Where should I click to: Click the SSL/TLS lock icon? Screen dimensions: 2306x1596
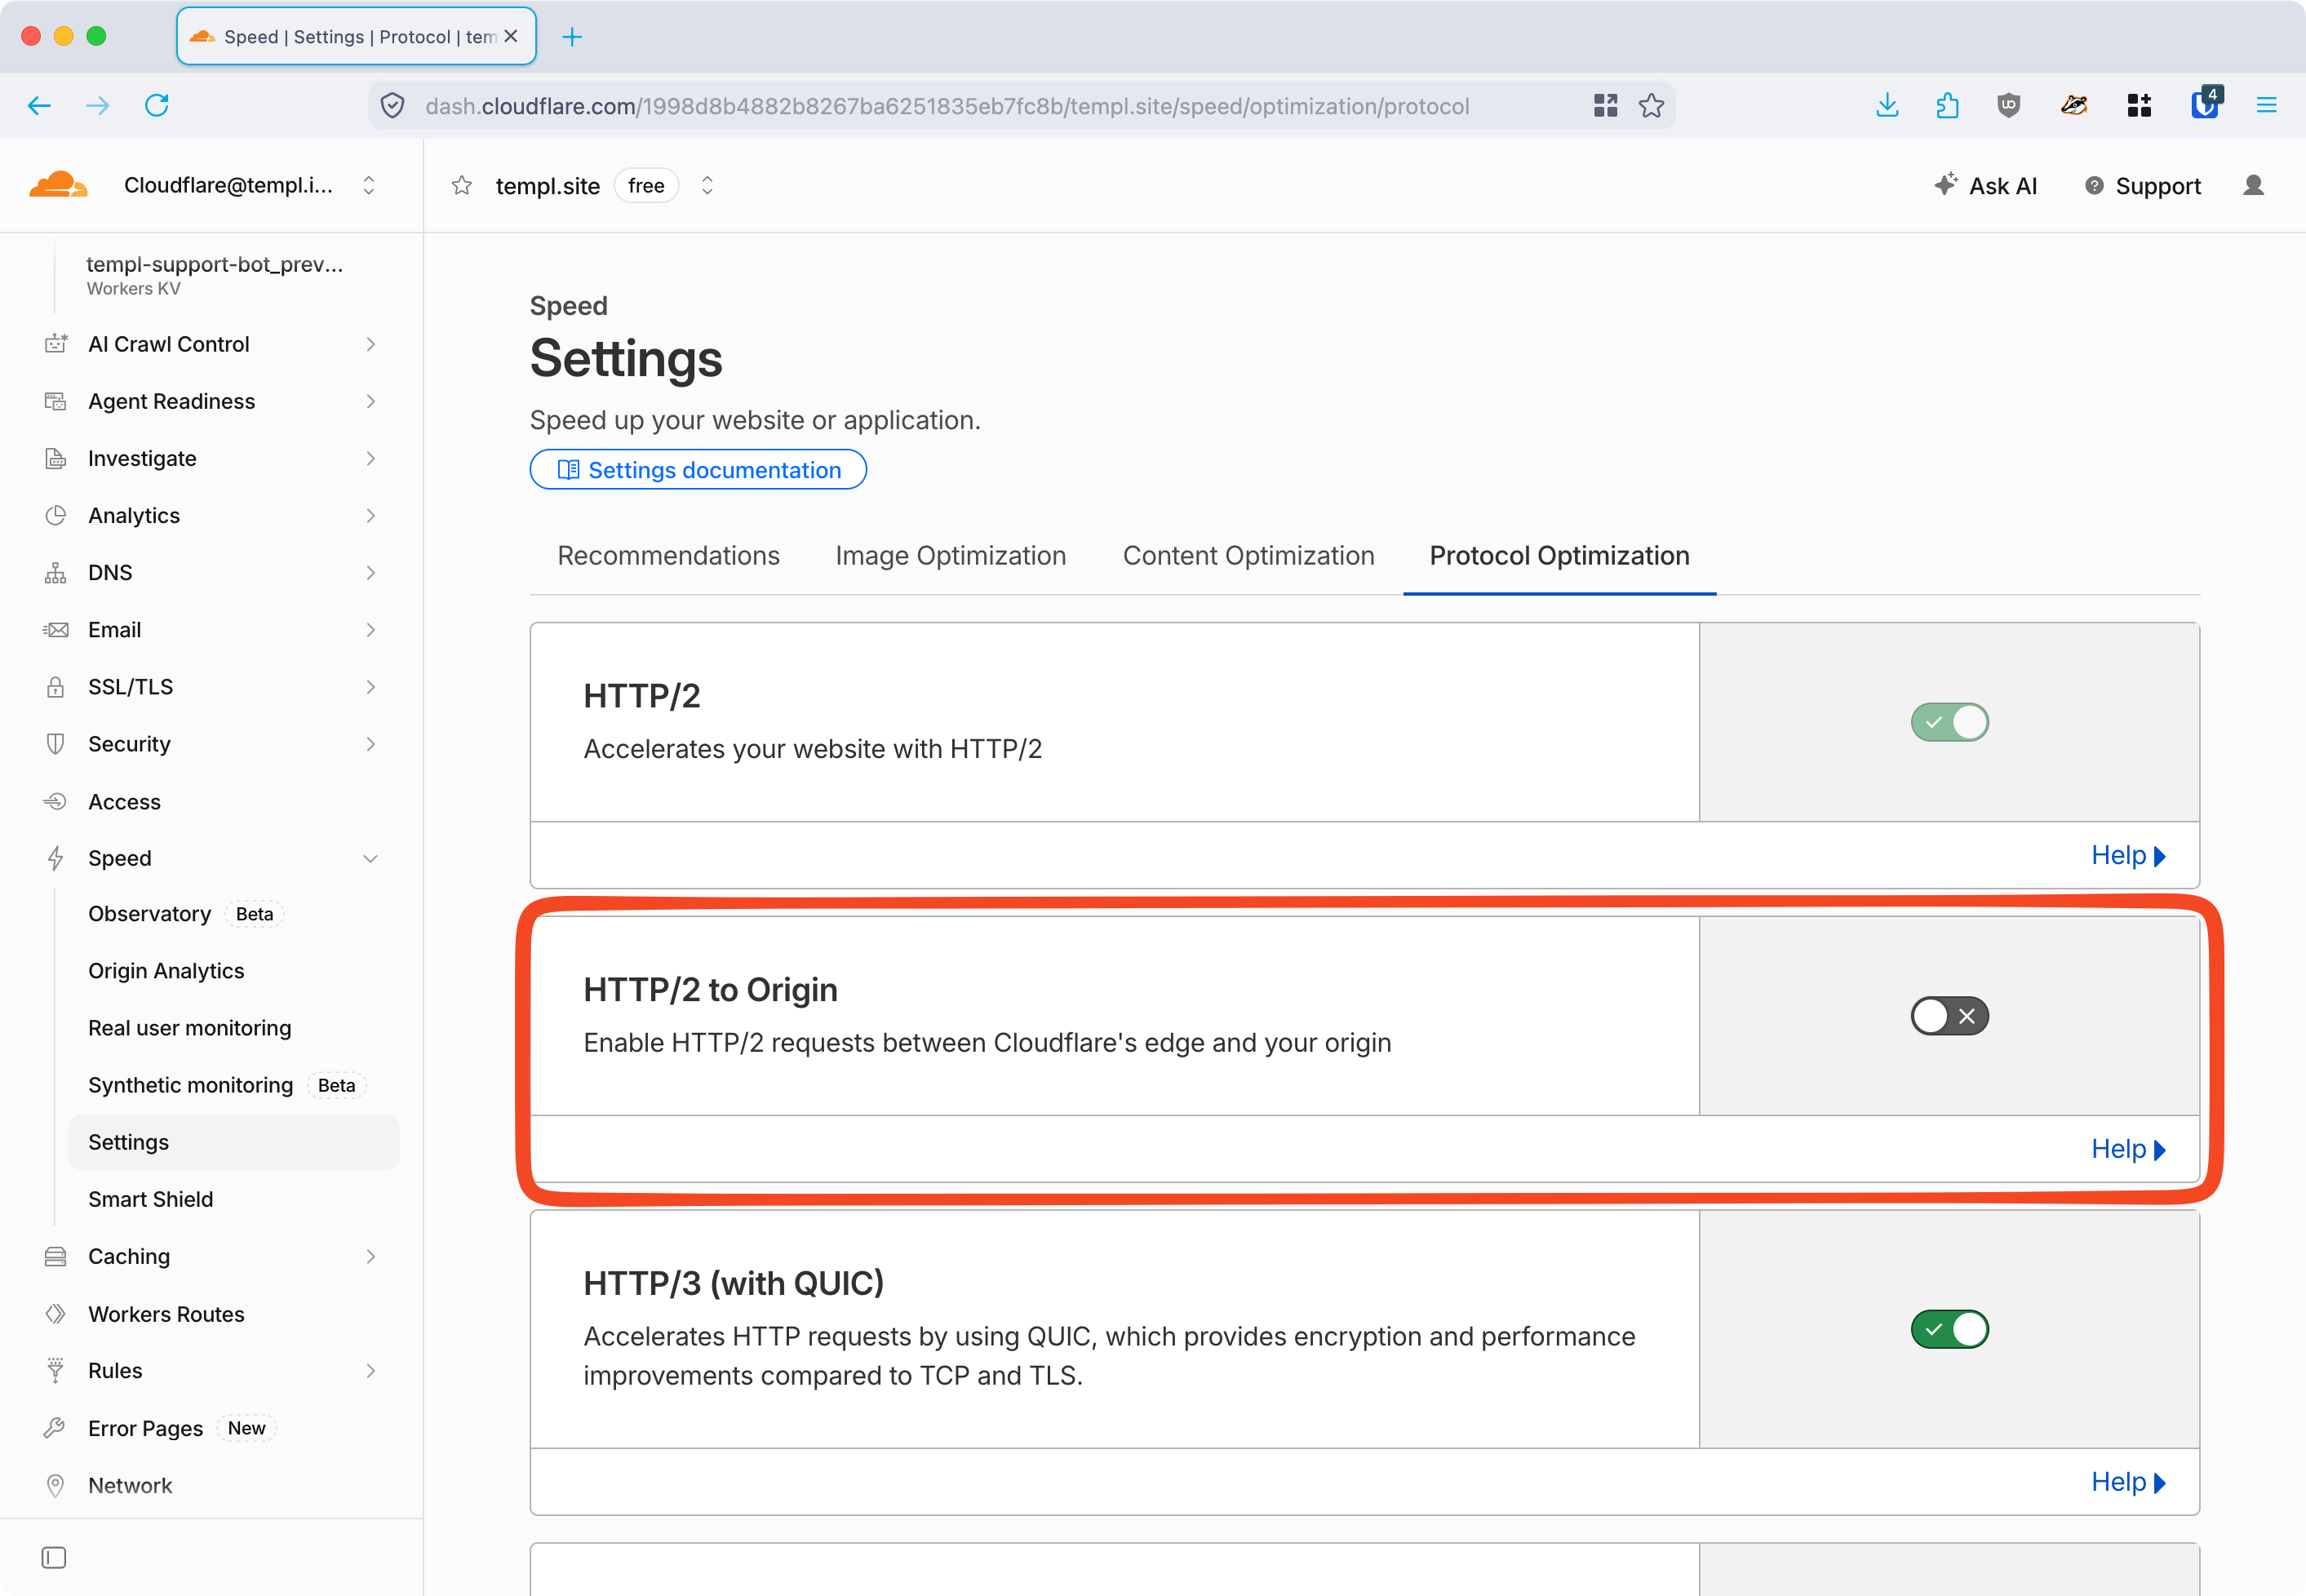56,687
